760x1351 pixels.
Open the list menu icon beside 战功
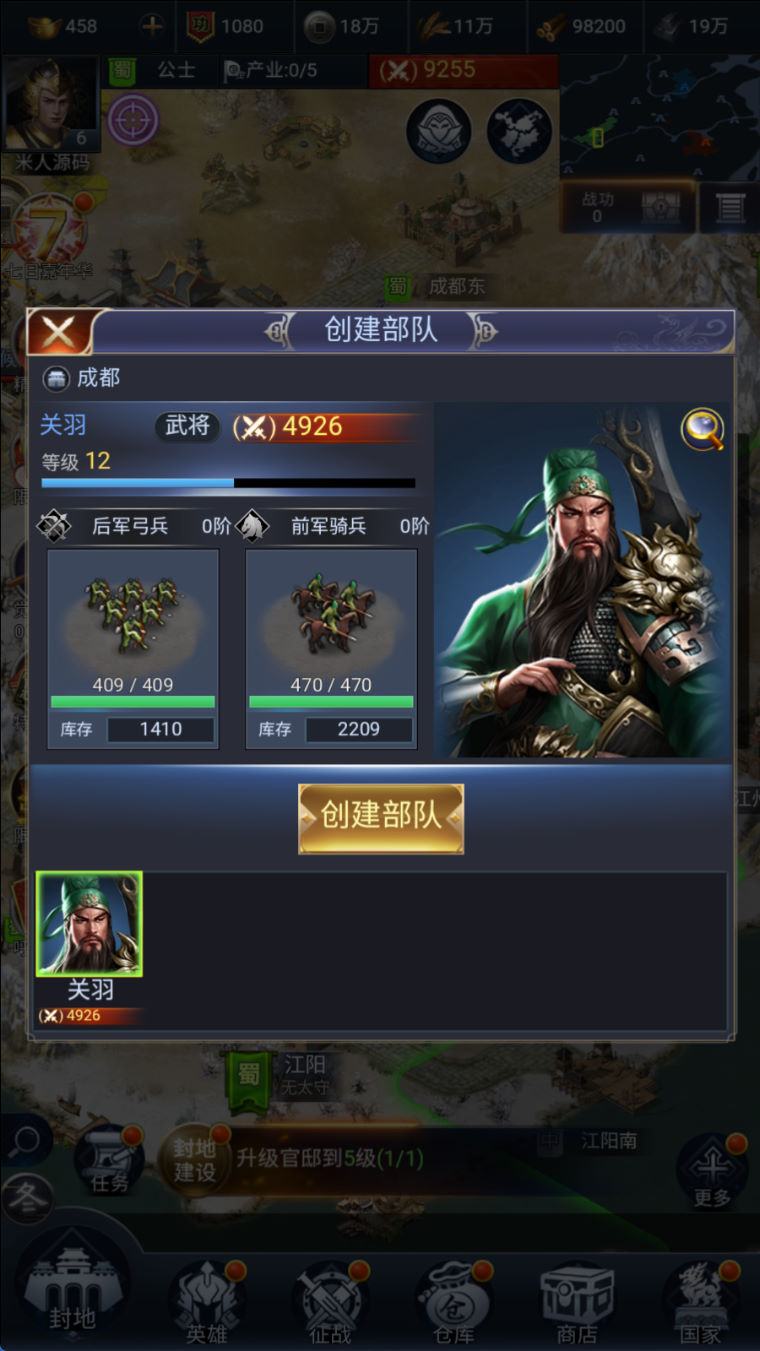coord(730,207)
